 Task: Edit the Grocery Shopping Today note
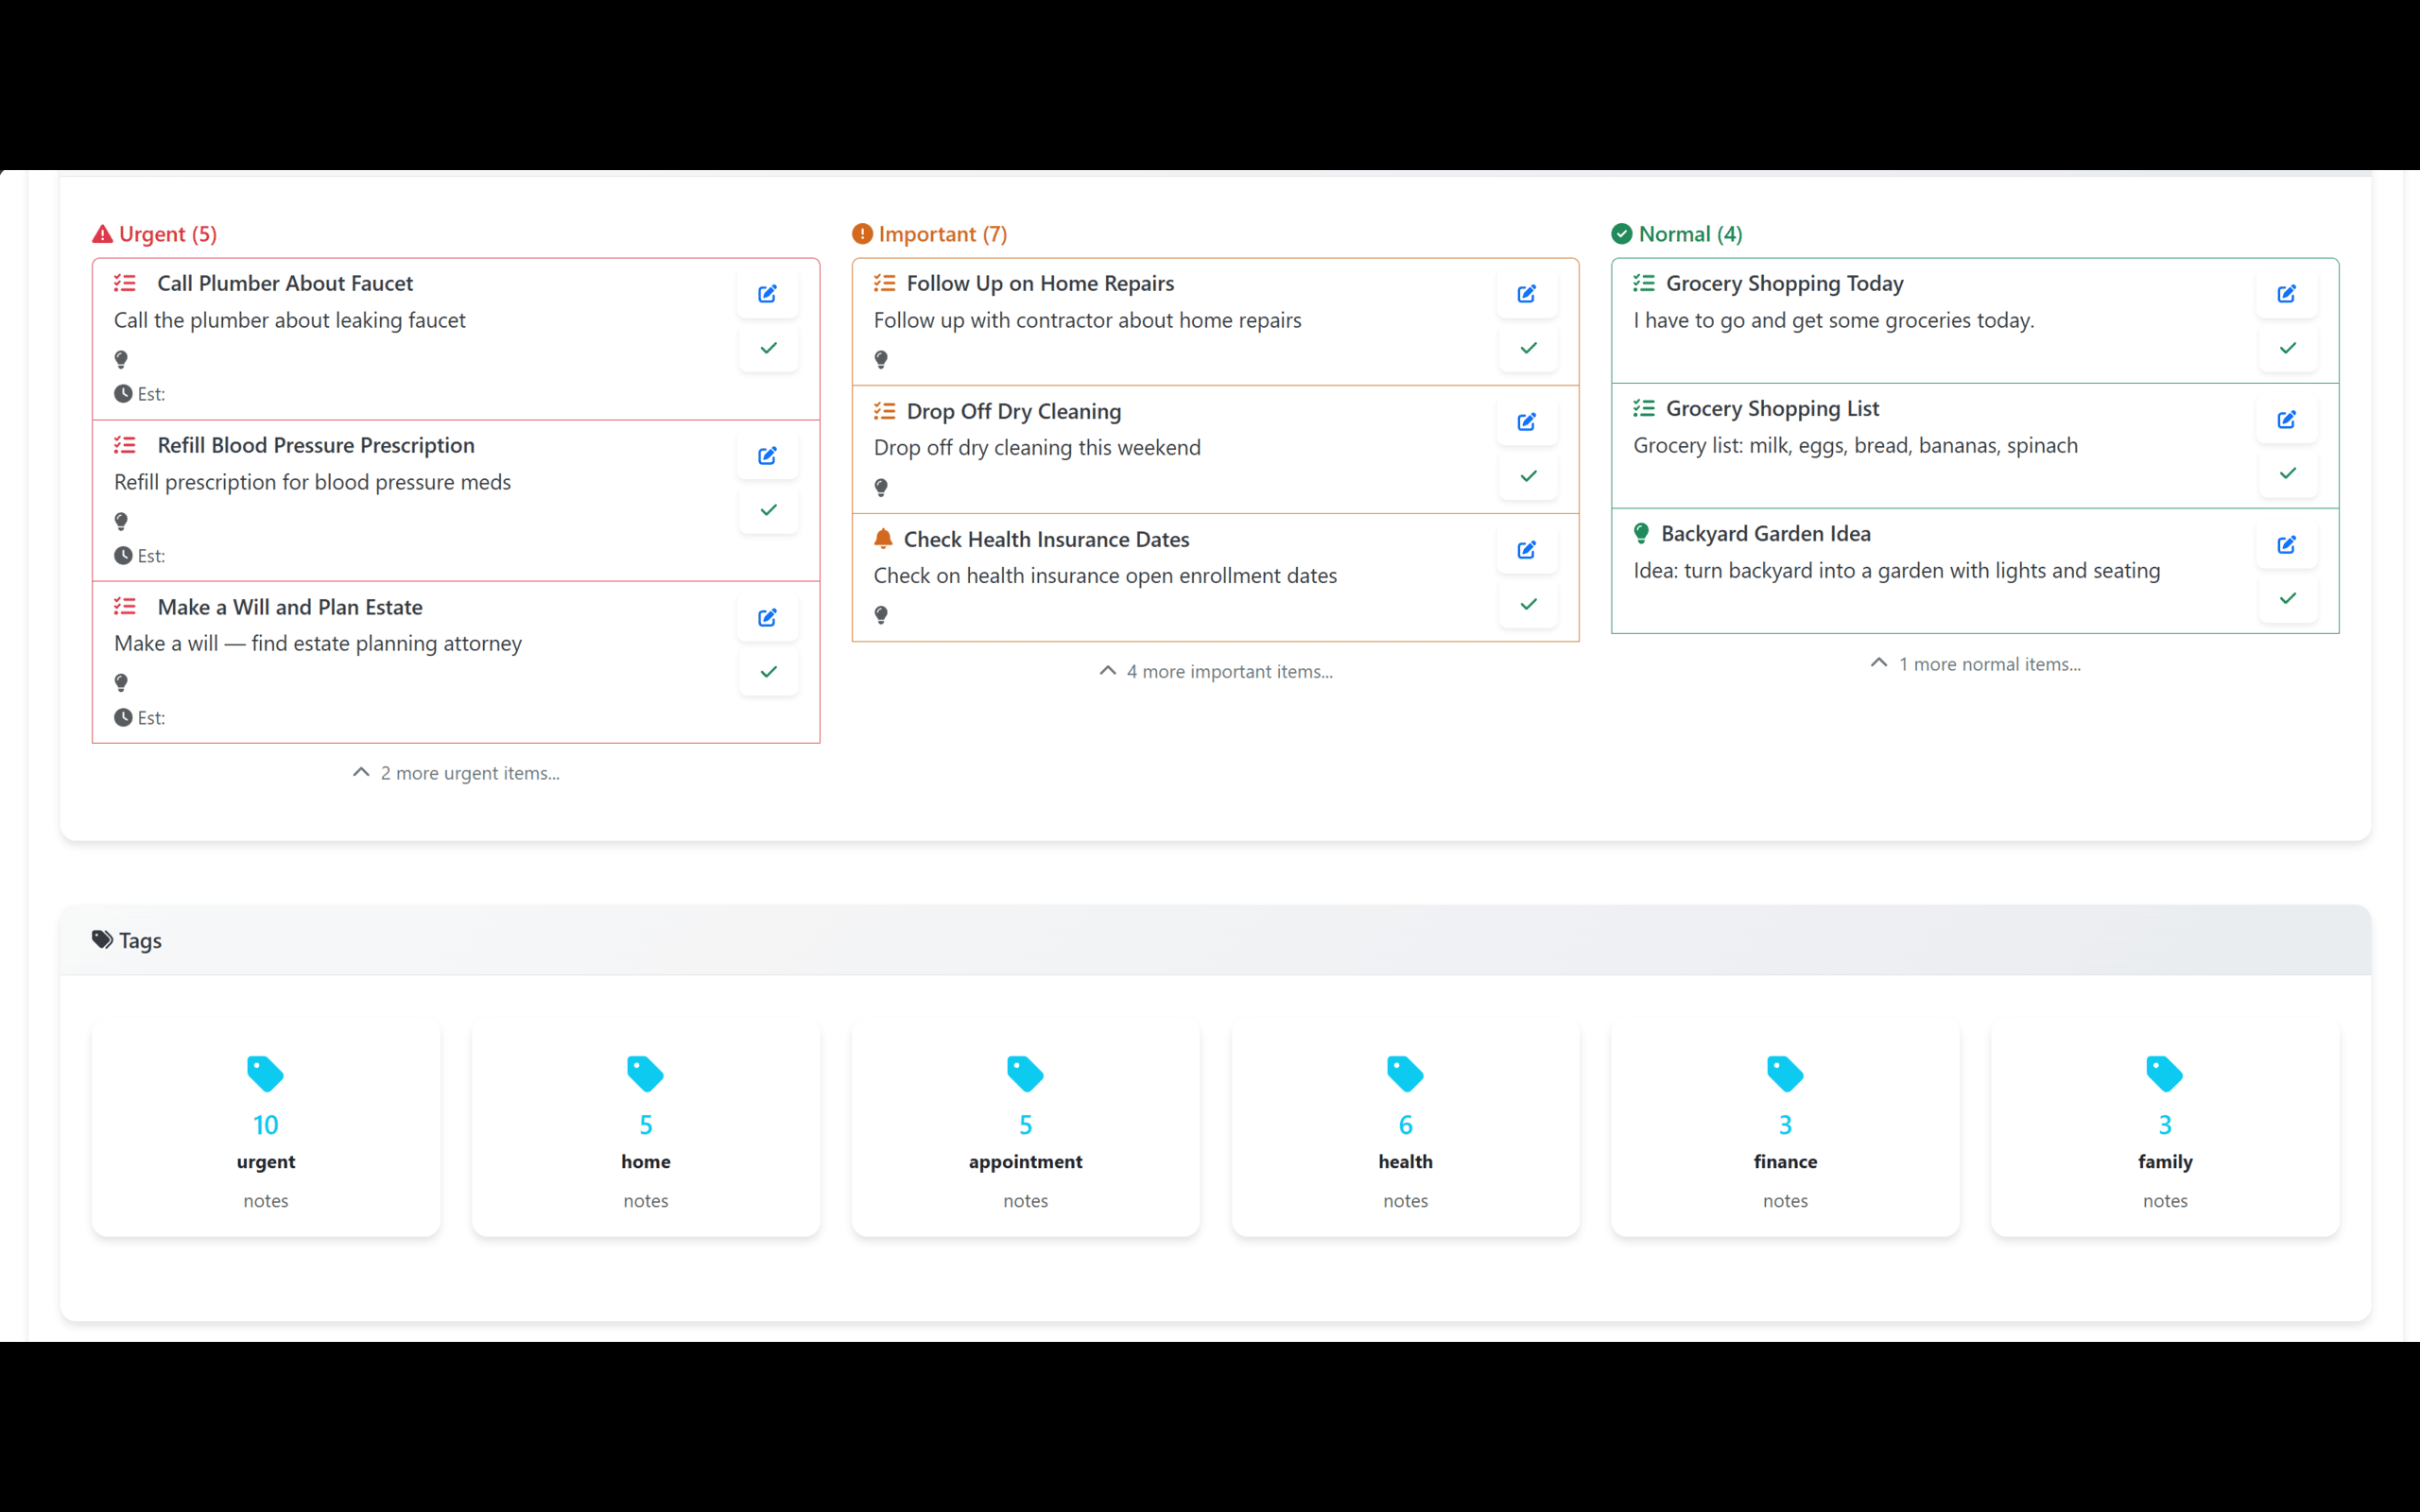[x=2286, y=294]
